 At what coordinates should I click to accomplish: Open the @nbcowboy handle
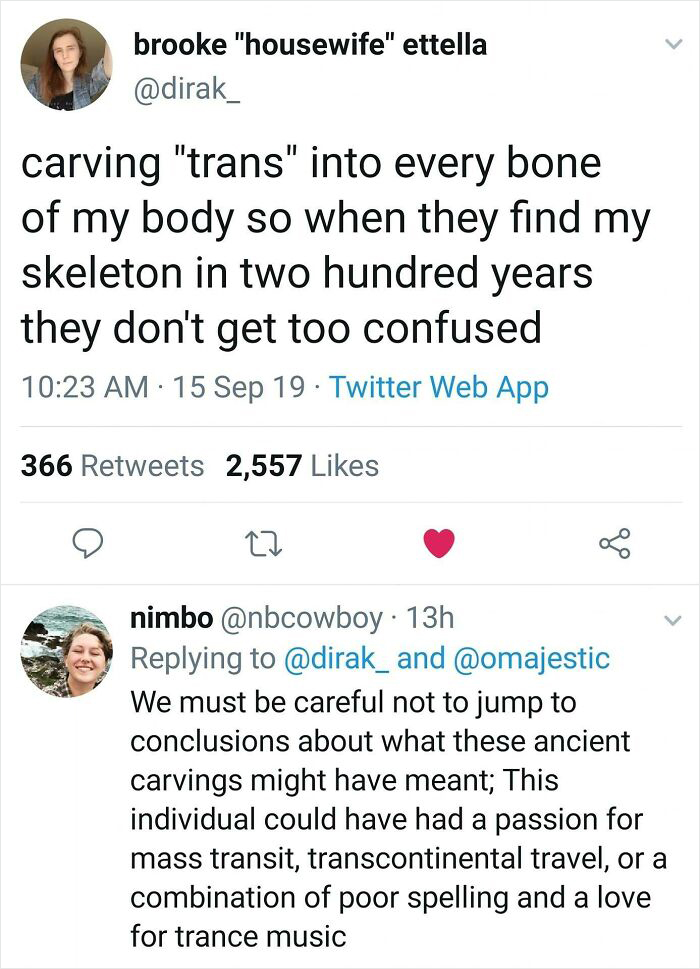[301, 619]
